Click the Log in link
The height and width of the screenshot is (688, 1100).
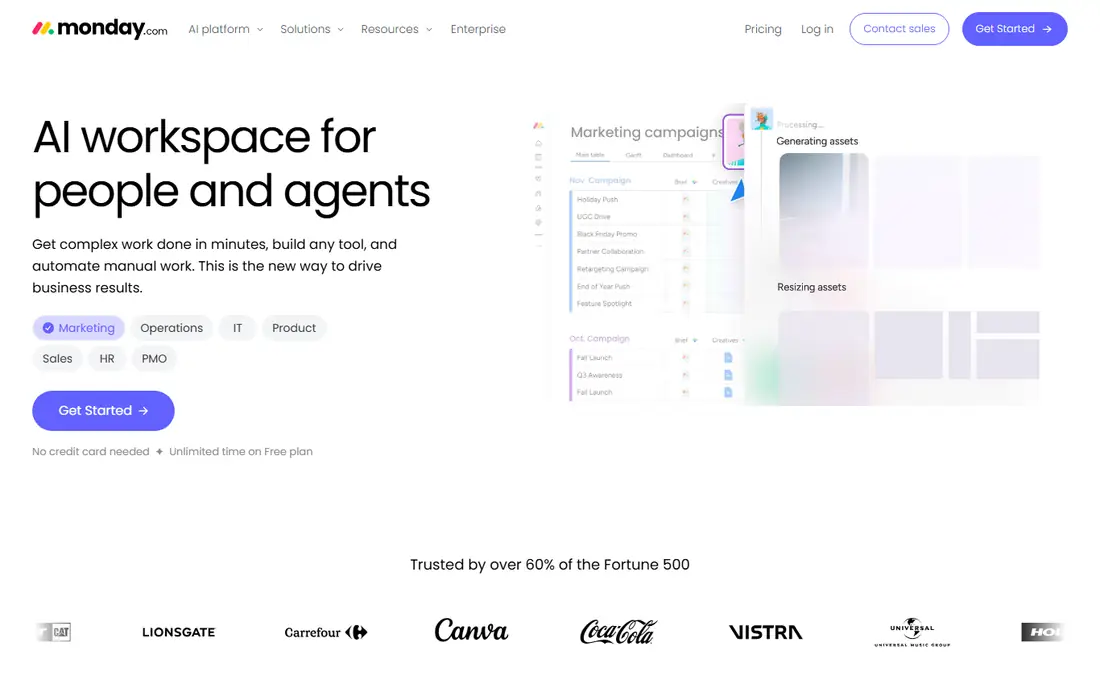(817, 29)
